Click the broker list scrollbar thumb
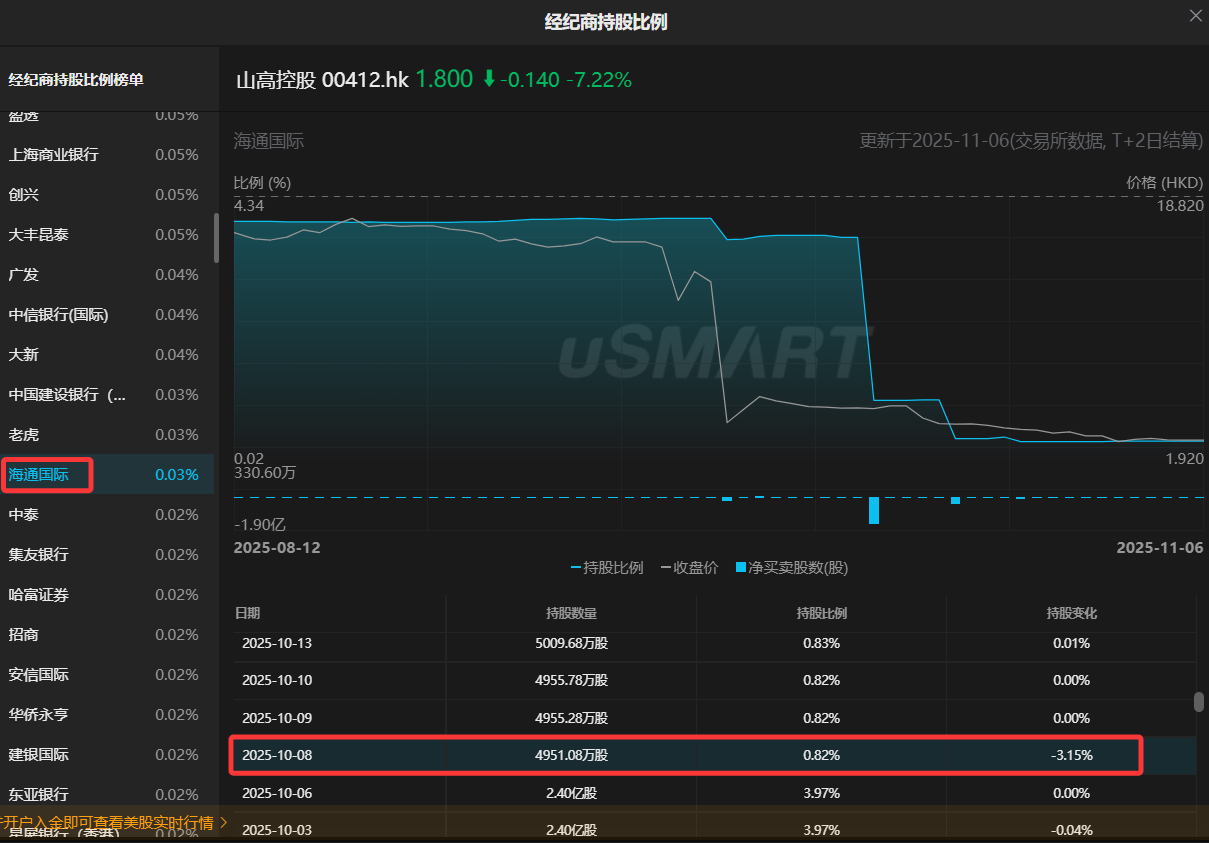This screenshot has height=843, width=1209. [x=217, y=238]
